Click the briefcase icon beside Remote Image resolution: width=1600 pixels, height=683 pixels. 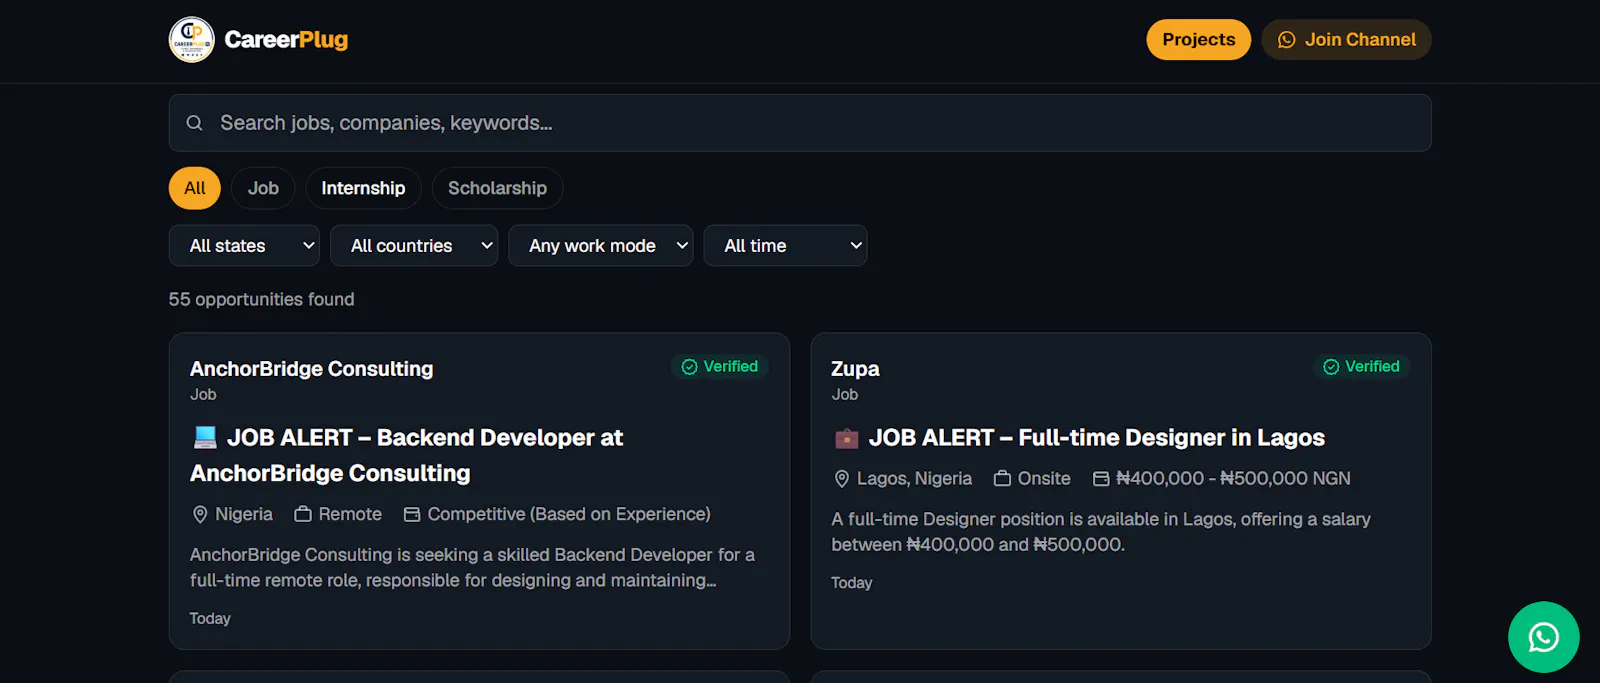[x=303, y=514]
